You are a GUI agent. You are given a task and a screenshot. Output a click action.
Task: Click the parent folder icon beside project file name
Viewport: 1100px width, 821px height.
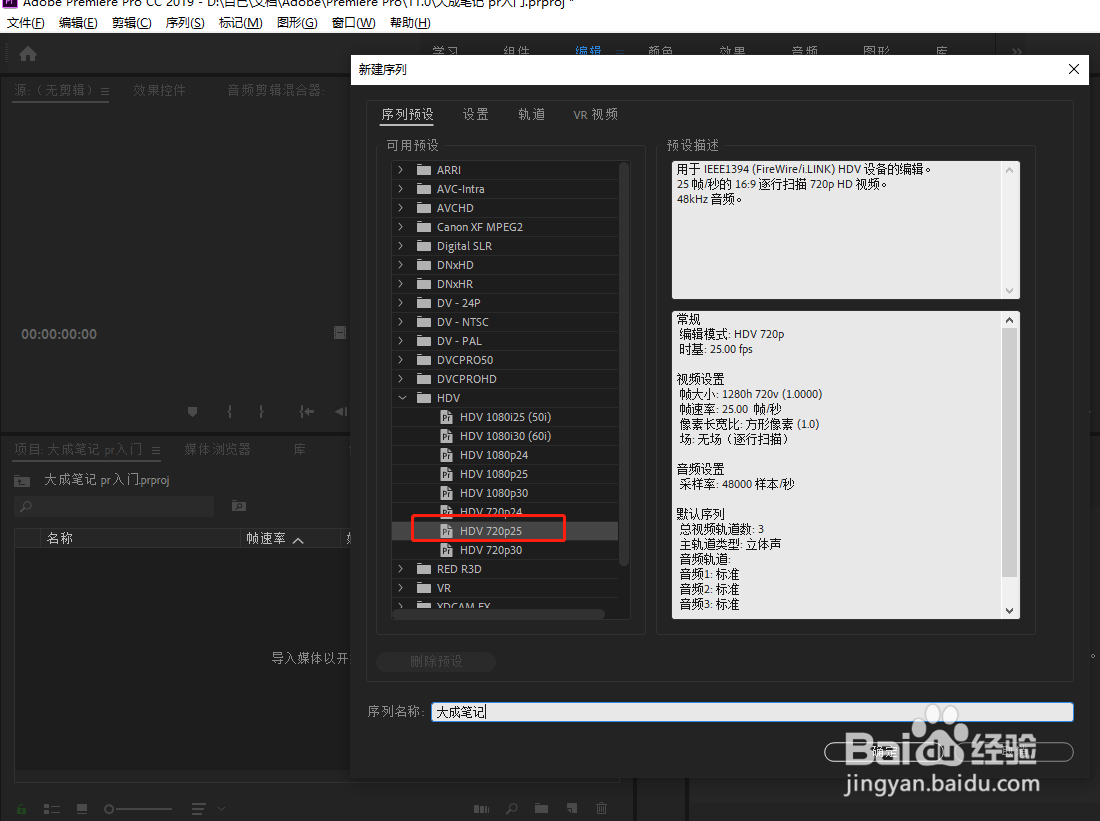[x=22, y=481]
